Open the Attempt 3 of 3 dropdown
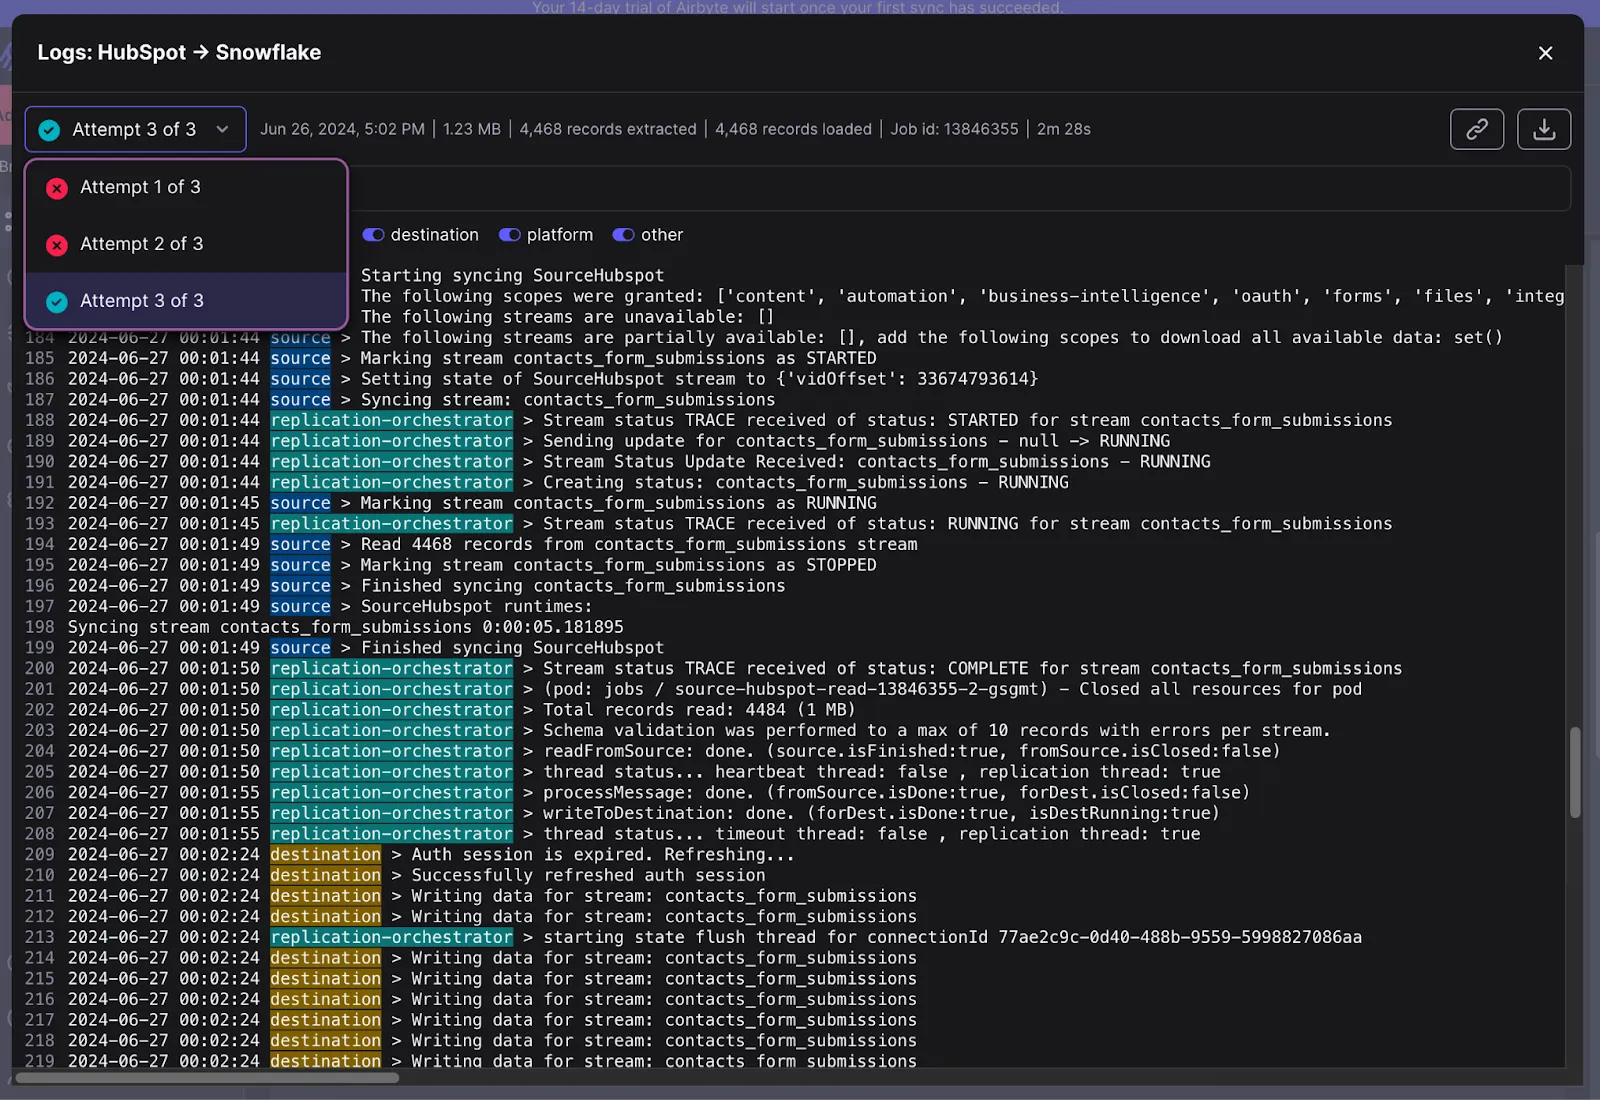The image size is (1600, 1100). 136,129
